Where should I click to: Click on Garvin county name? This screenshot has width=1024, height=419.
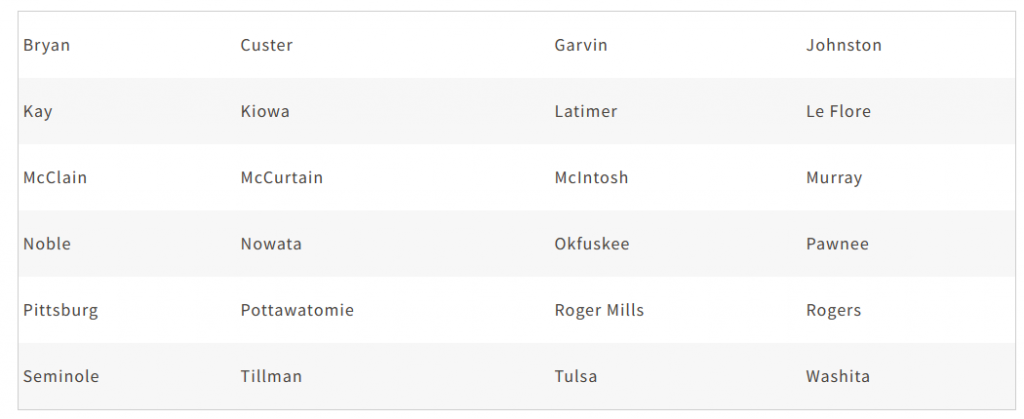point(580,45)
